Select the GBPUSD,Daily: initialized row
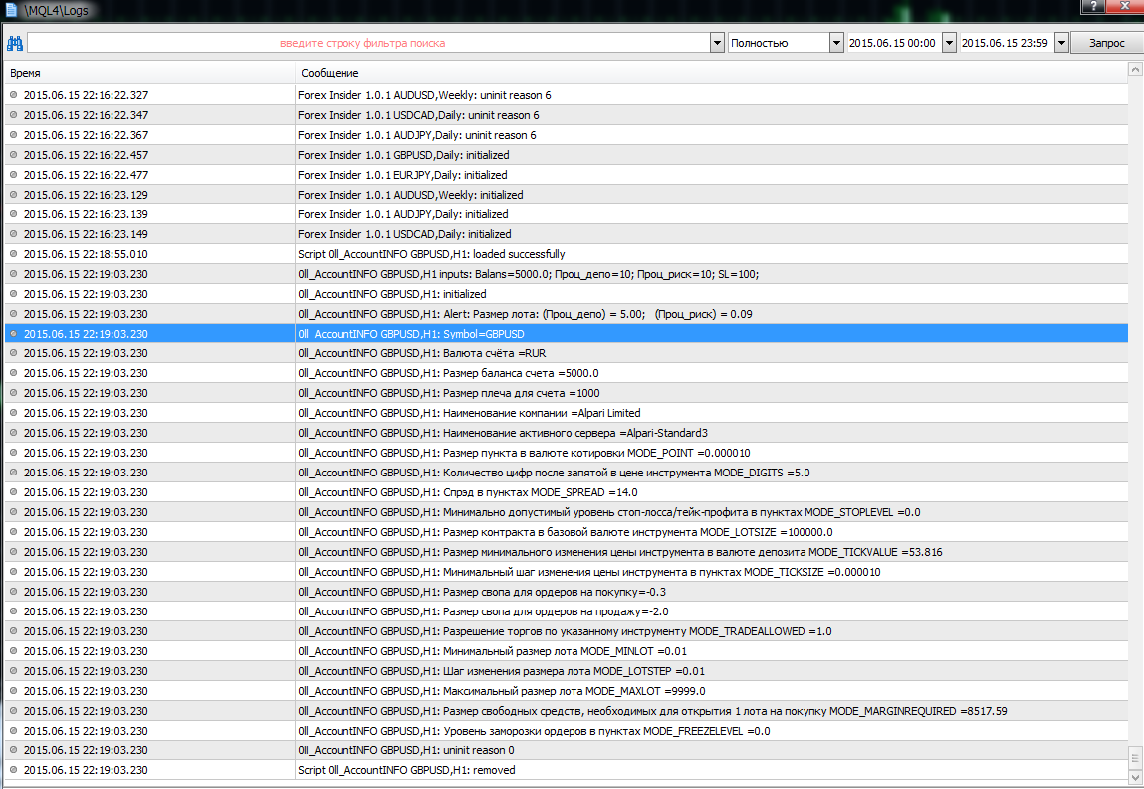 (x=566, y=155)
